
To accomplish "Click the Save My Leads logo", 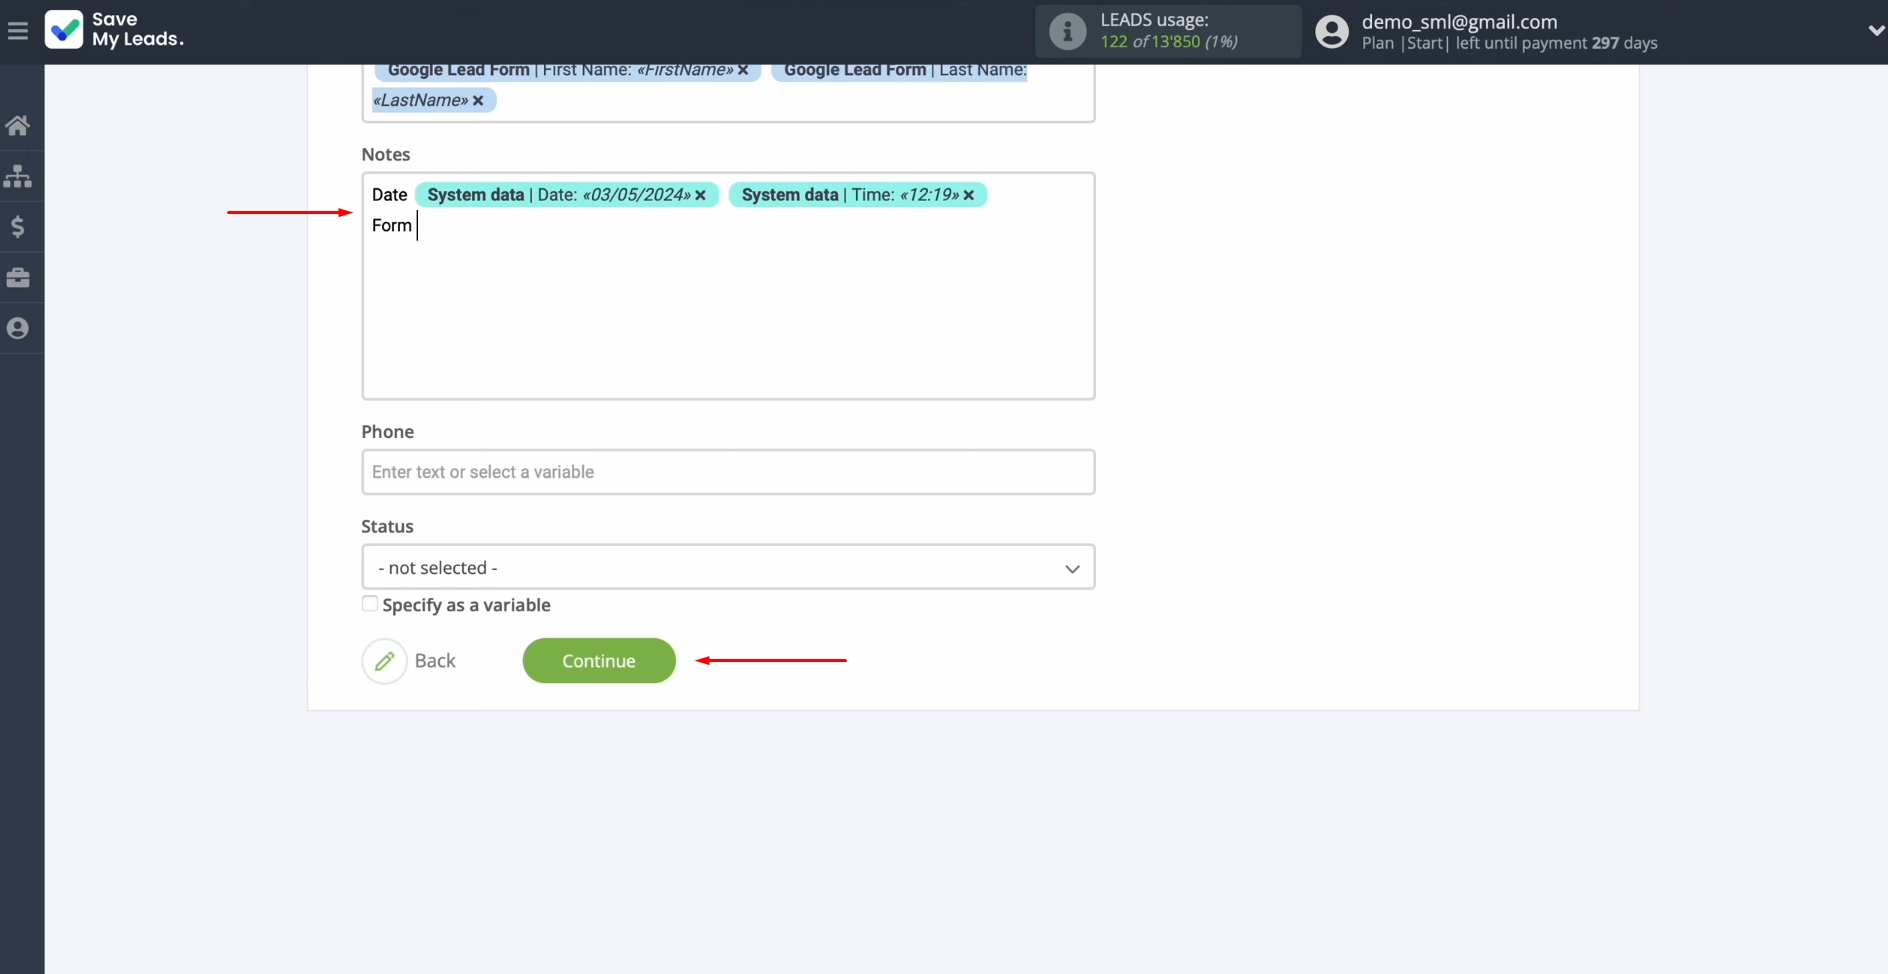I will point(115,30).
